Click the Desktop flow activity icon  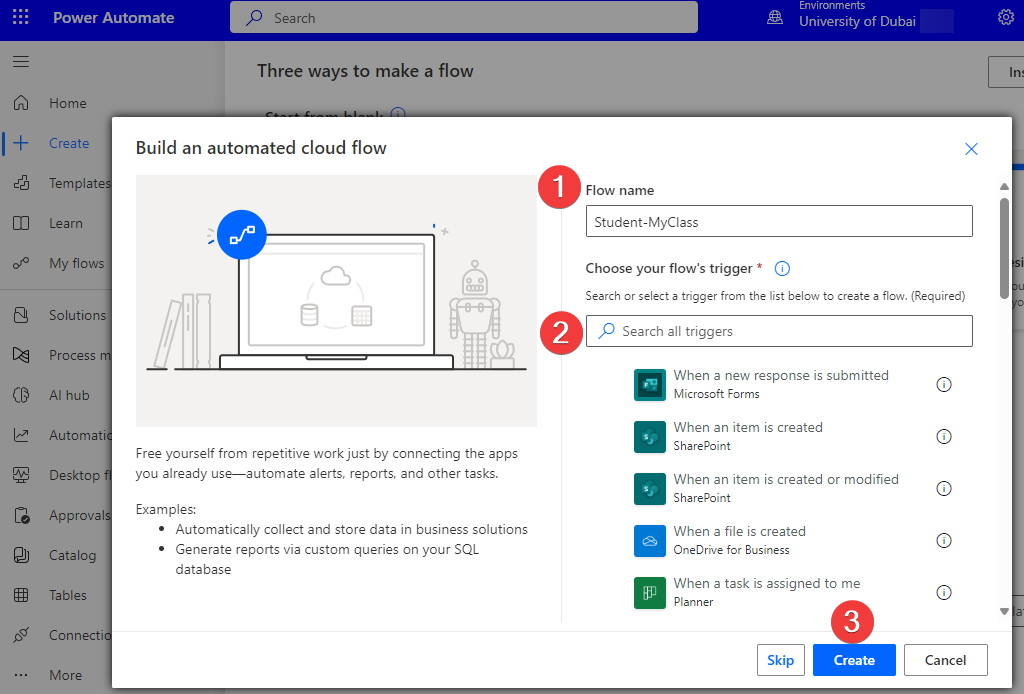pyautogui.click(x=21, y=475)
